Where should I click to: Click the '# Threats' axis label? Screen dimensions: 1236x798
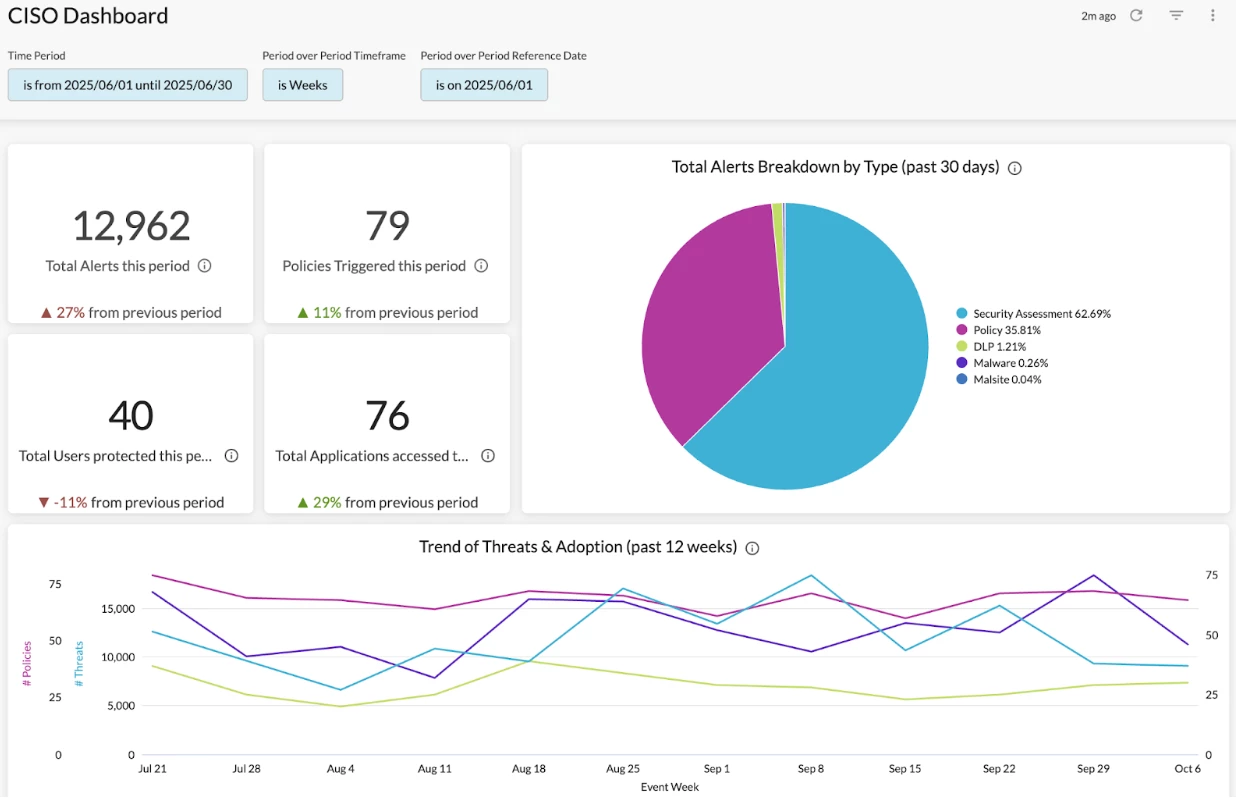79,663
